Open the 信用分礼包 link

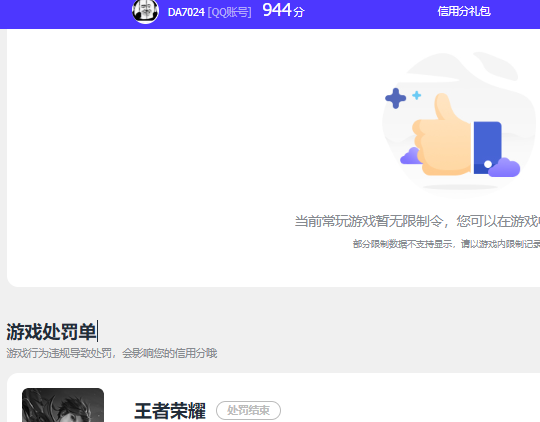464,11
